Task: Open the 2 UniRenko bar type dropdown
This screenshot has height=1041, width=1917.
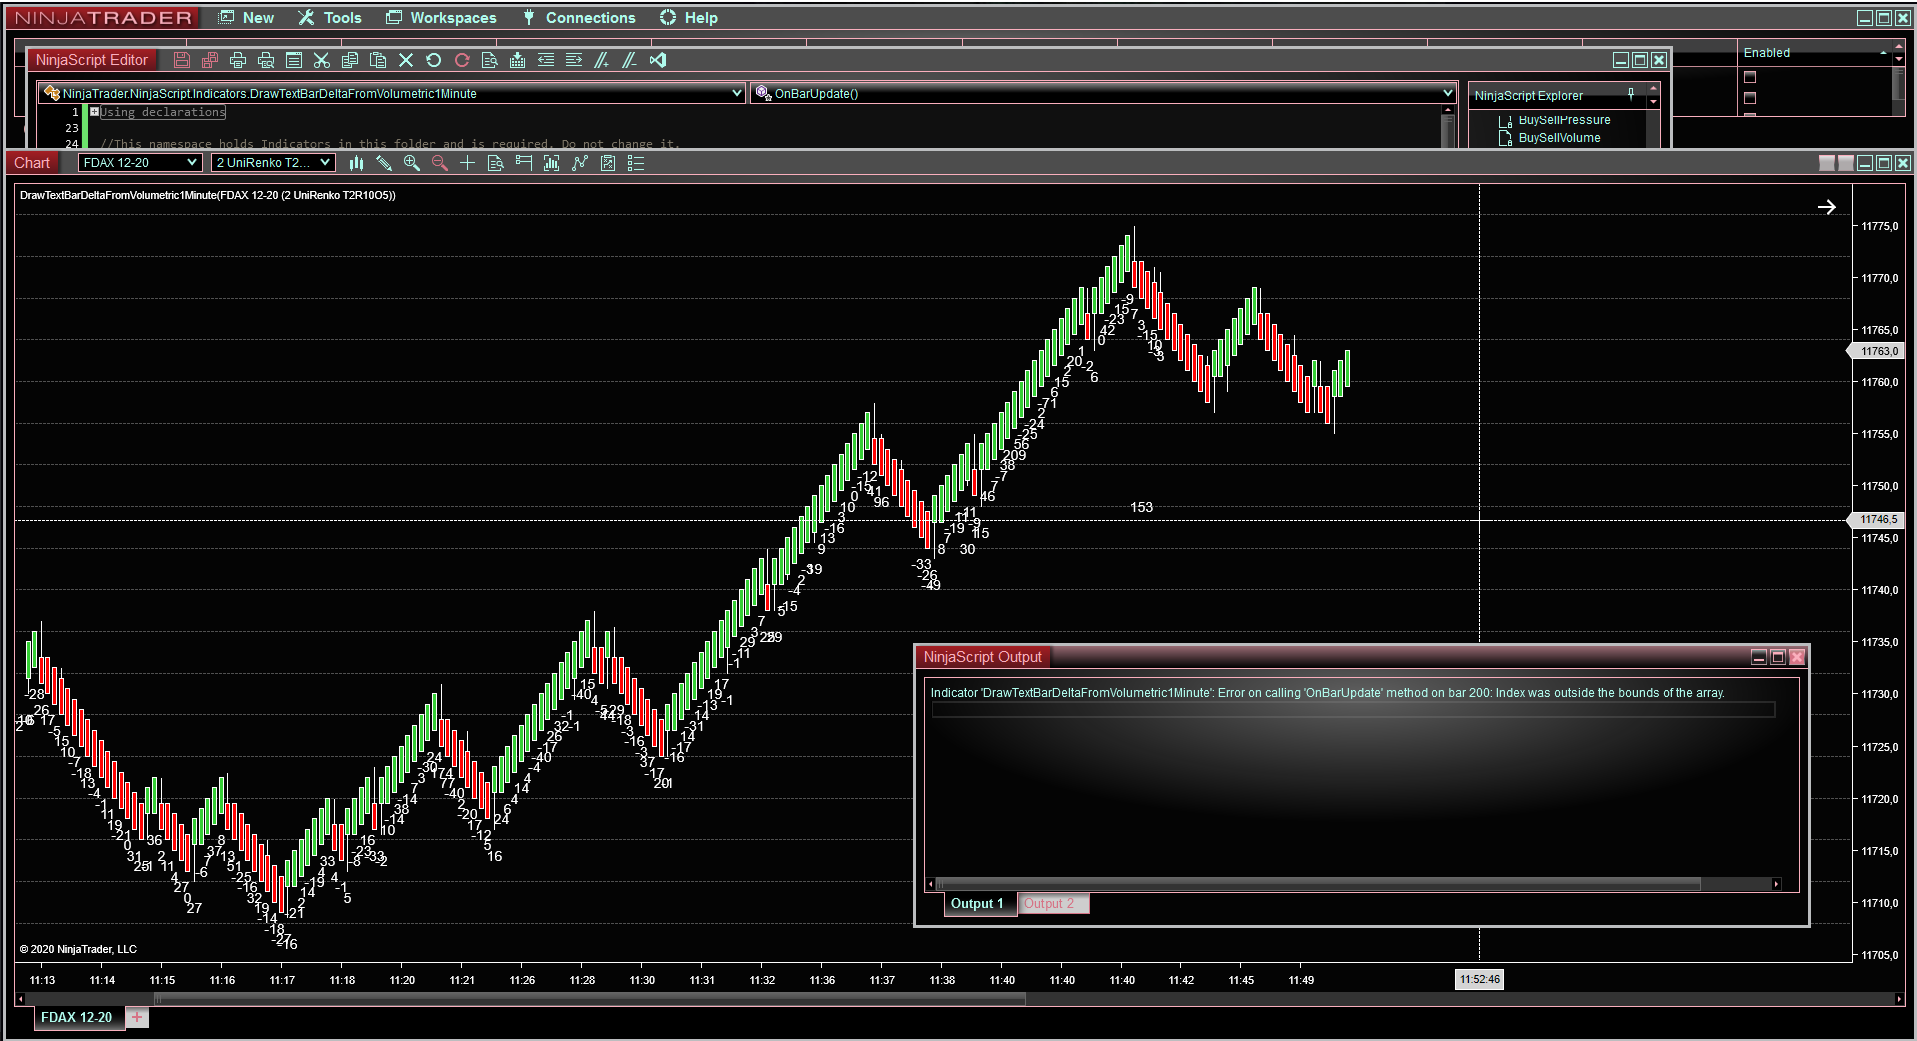Action: coord(272,163)
